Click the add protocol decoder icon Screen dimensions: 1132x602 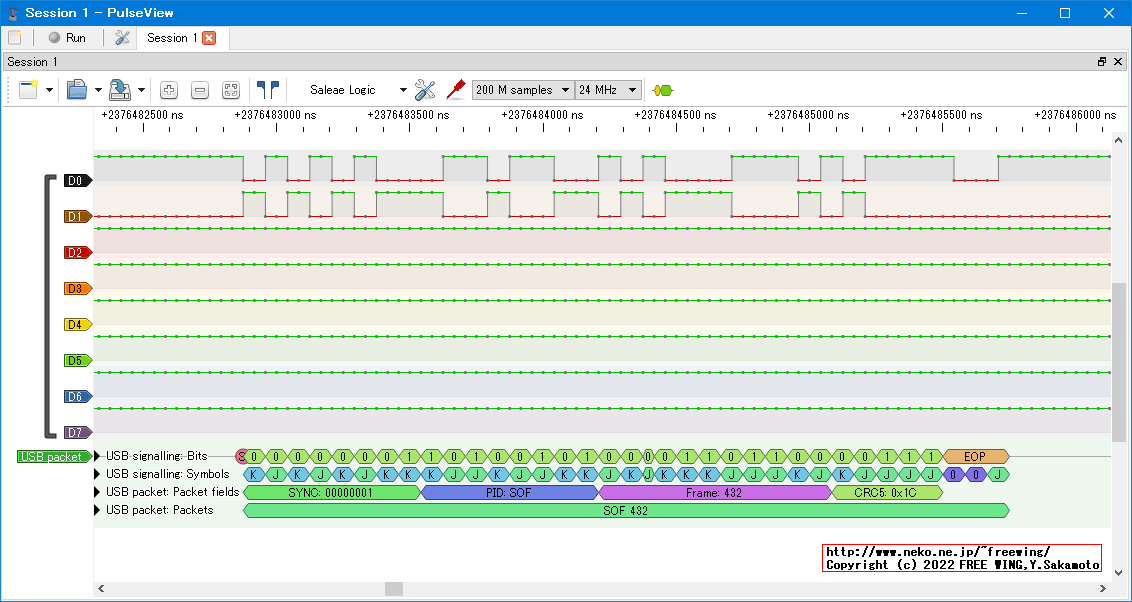[x=662, y=90]
